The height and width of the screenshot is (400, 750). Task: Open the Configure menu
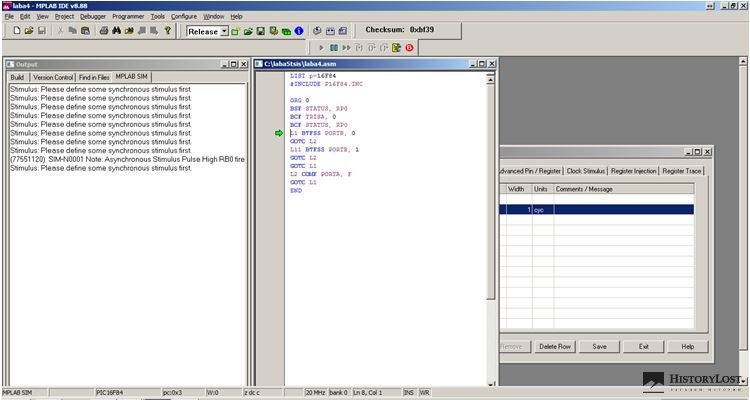[184, 16]
